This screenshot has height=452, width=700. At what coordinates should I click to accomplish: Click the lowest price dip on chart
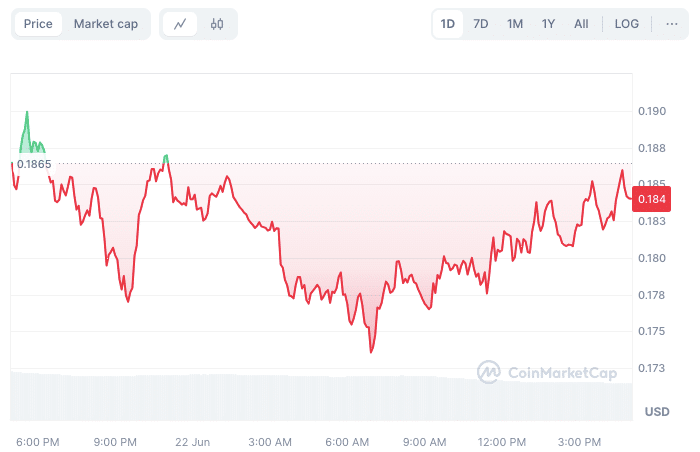click(x=371, y=351)
